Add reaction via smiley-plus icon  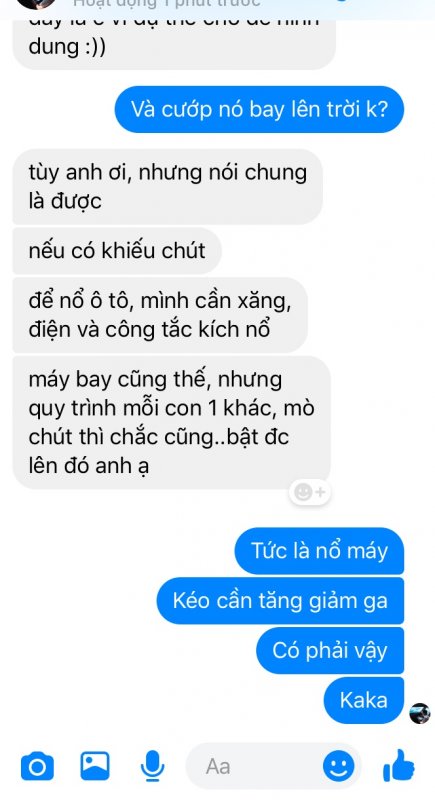310,492
